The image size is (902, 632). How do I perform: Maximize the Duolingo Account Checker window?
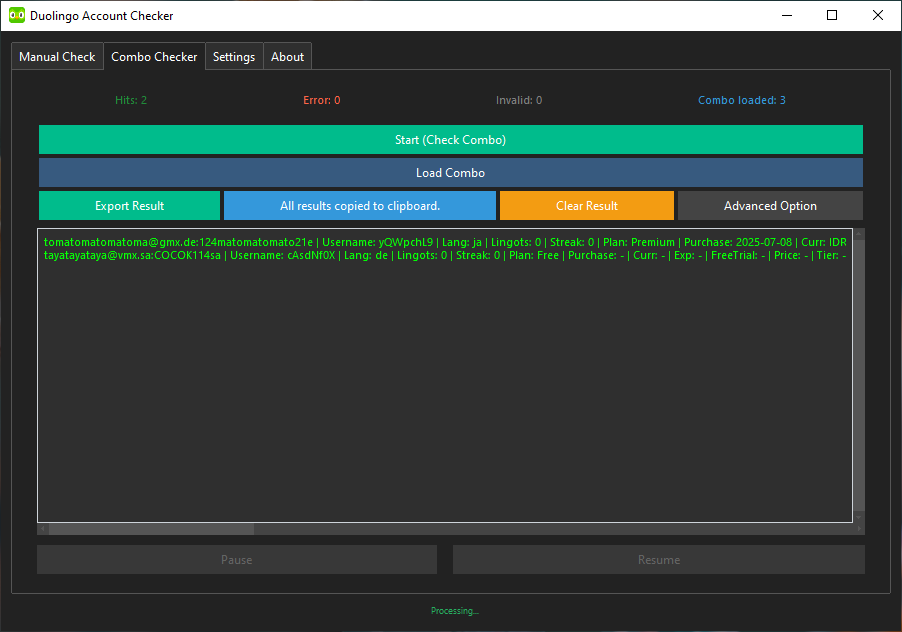tap(832, 16)
